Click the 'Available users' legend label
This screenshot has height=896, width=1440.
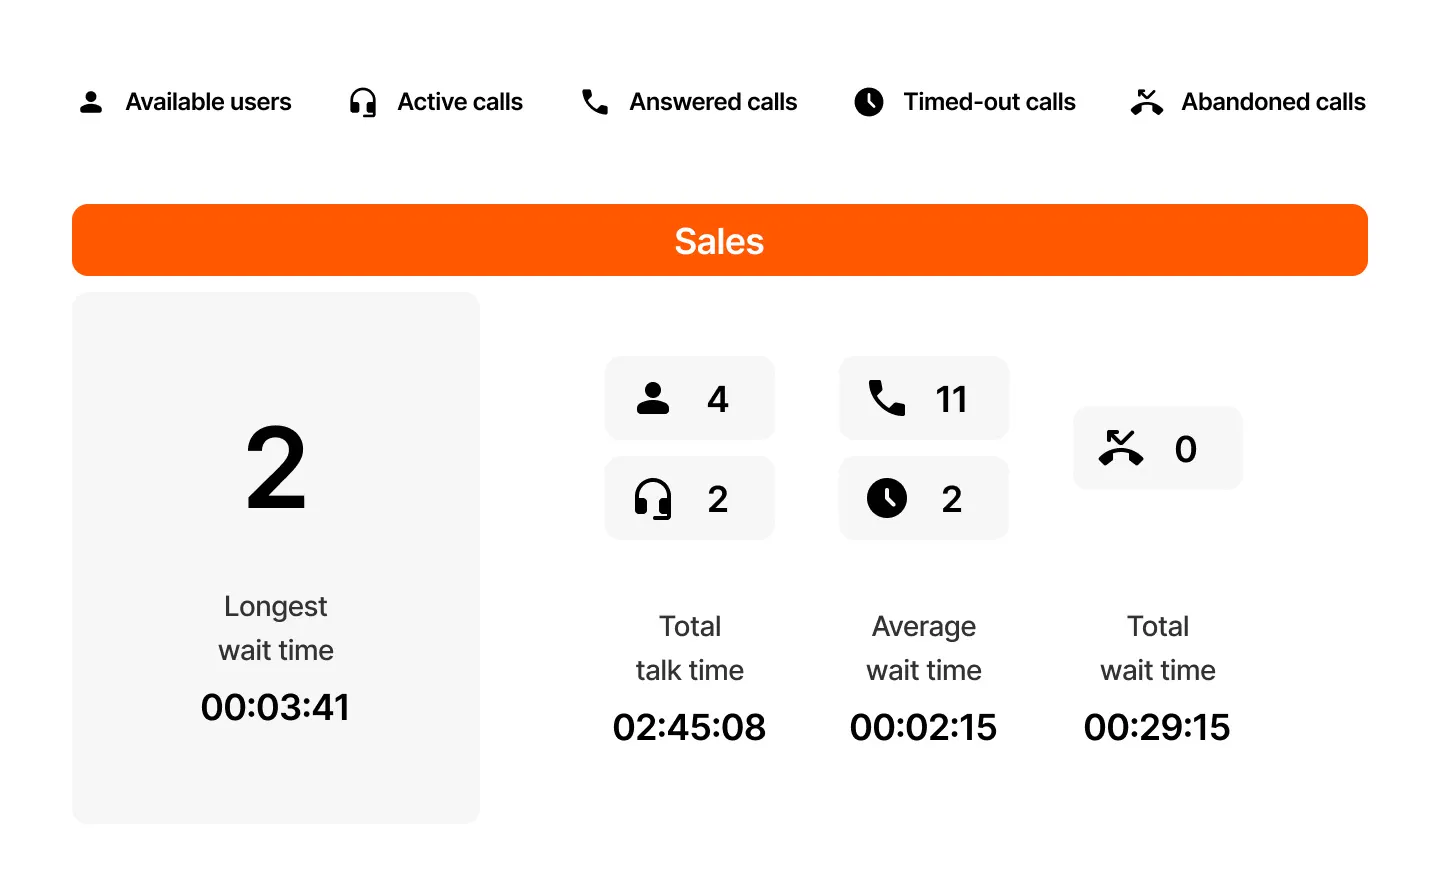point(208,102)
